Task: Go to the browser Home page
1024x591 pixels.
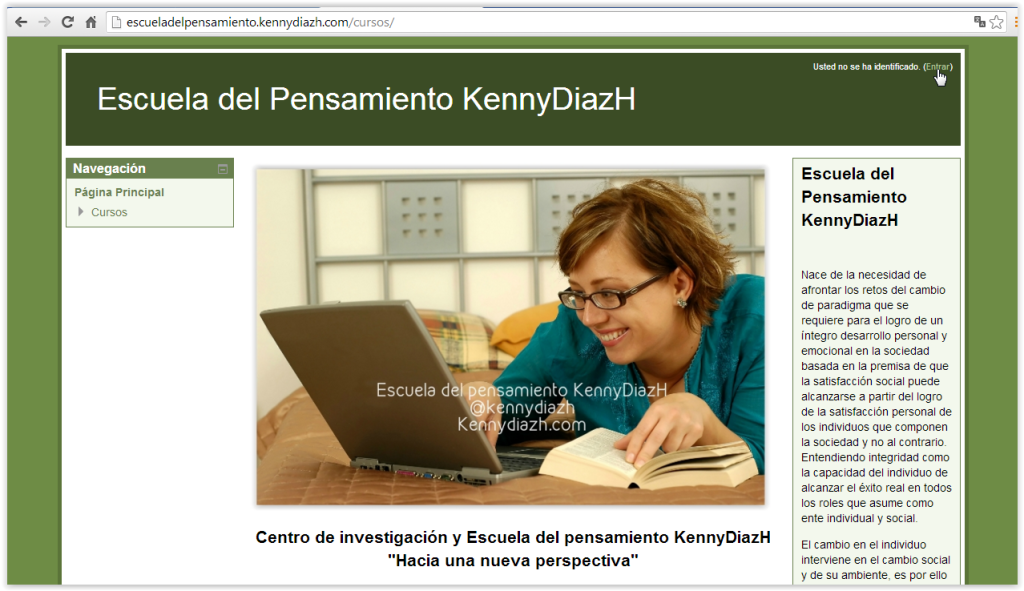Action: point(91,22)
